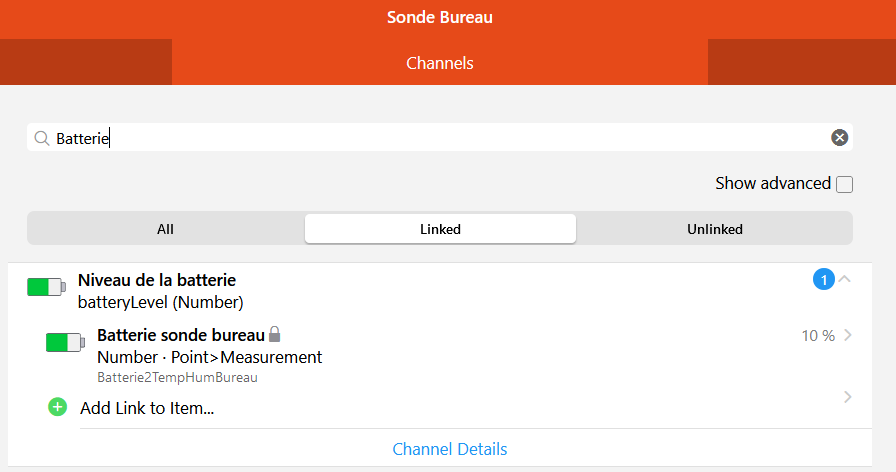Switch to the All filter tab
Screen dimensions: 896x472
pyautogui.click(x=165, y=229)
